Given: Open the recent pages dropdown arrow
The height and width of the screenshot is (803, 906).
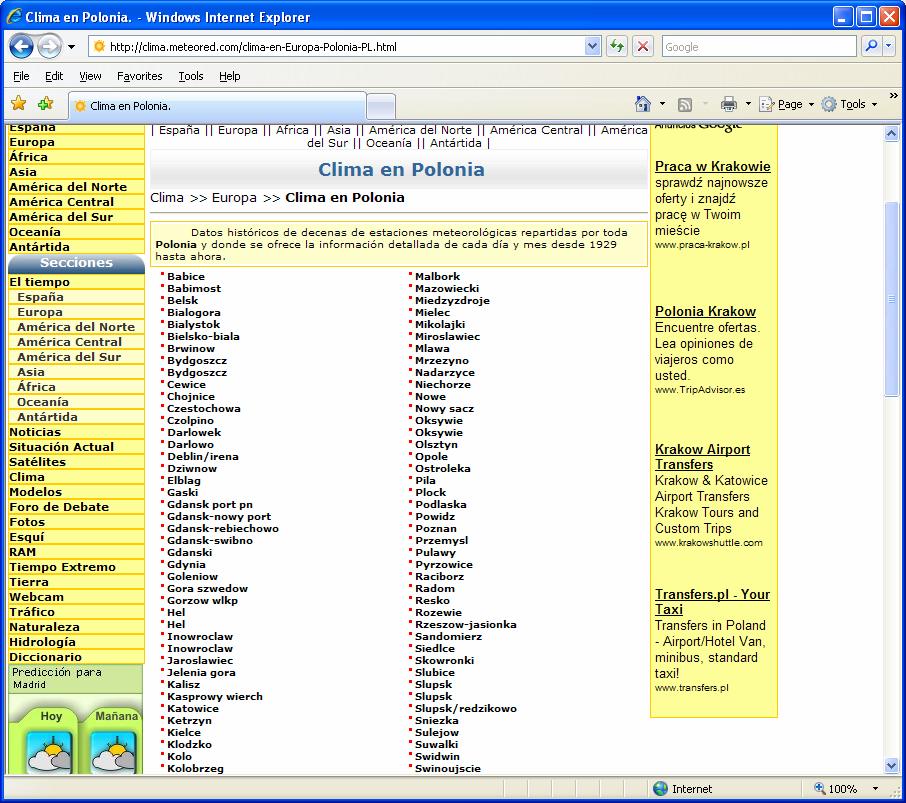Looking at the screenshot, I should (71, 47).
